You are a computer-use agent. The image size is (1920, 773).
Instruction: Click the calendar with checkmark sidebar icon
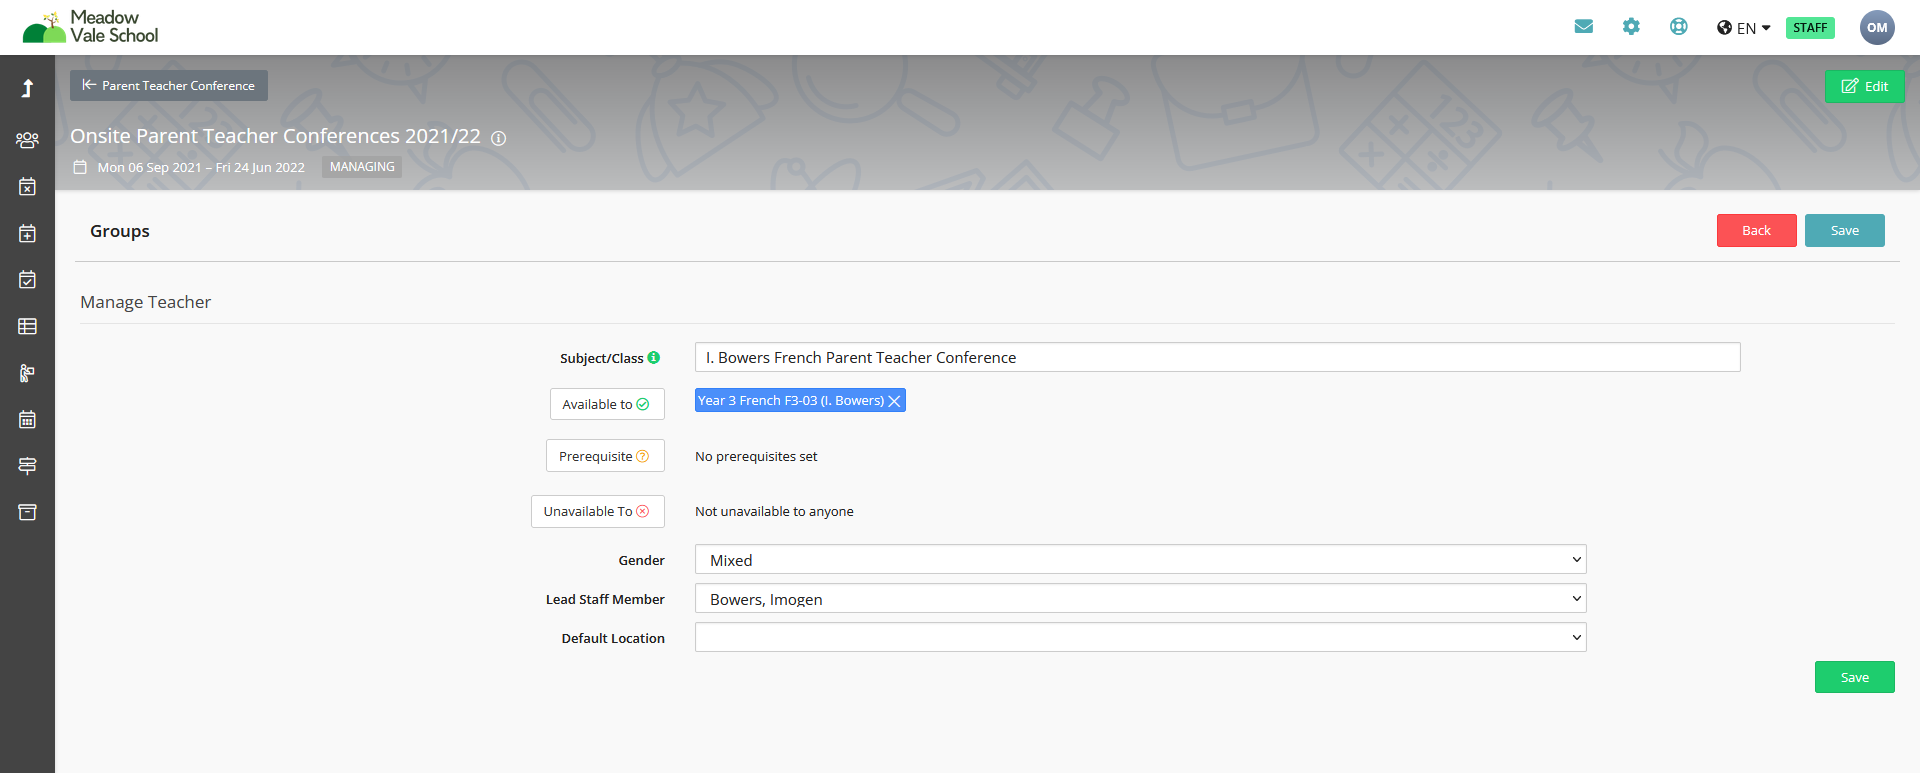(27, 280)
